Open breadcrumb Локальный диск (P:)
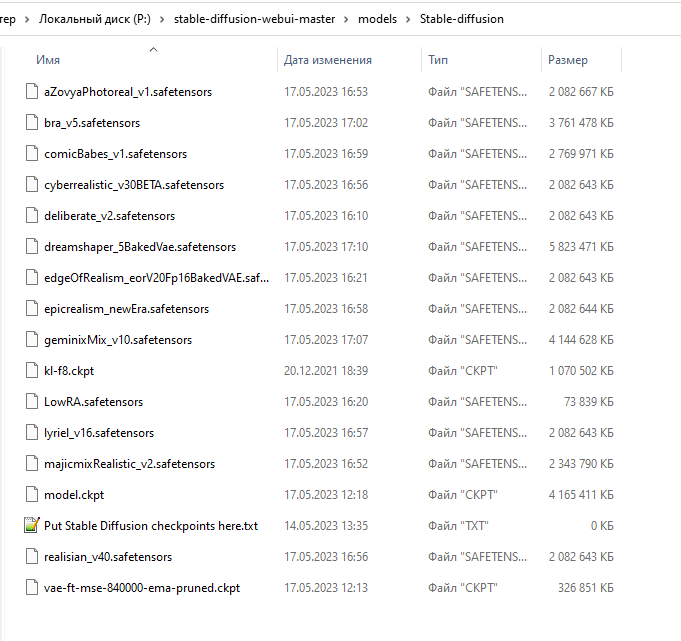The height and width of the screenshot is (641, 681). (95, 19)
